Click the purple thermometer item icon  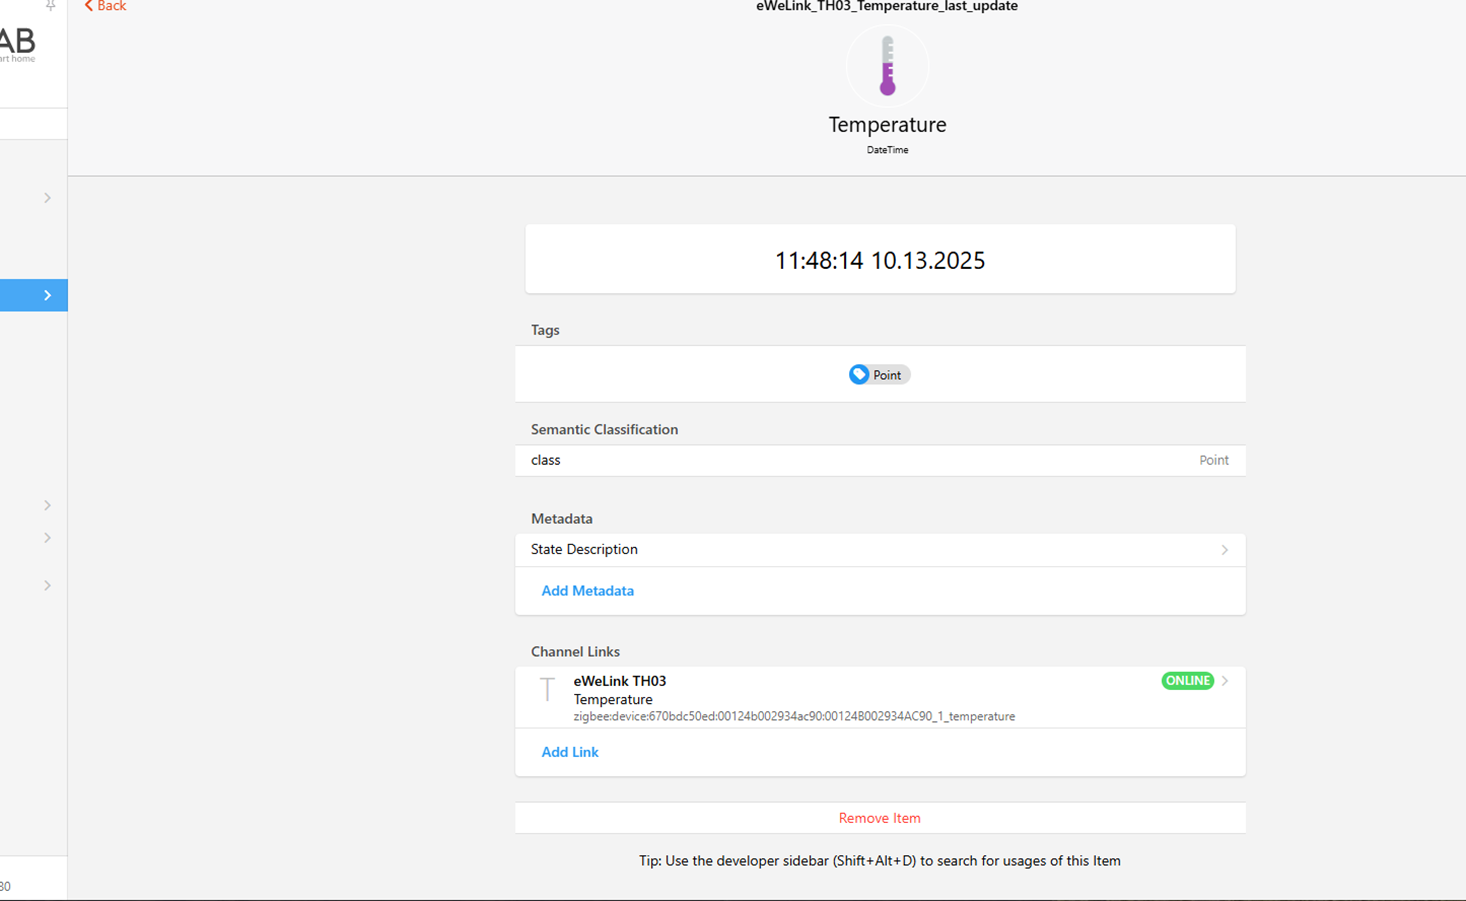coord(887,65)
